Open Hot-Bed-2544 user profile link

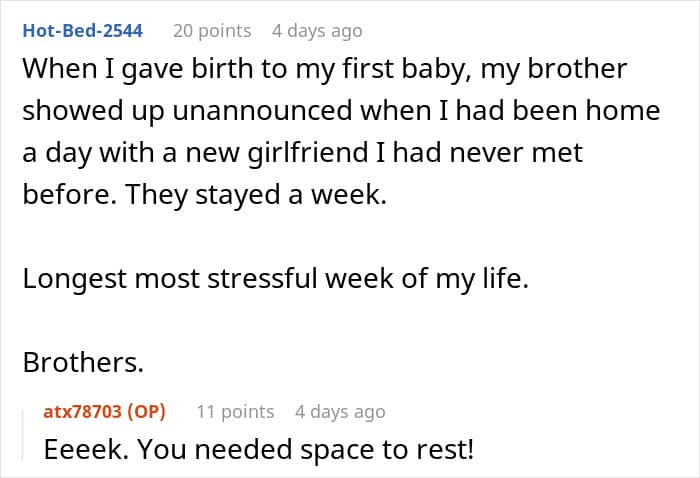coord(83,31)
